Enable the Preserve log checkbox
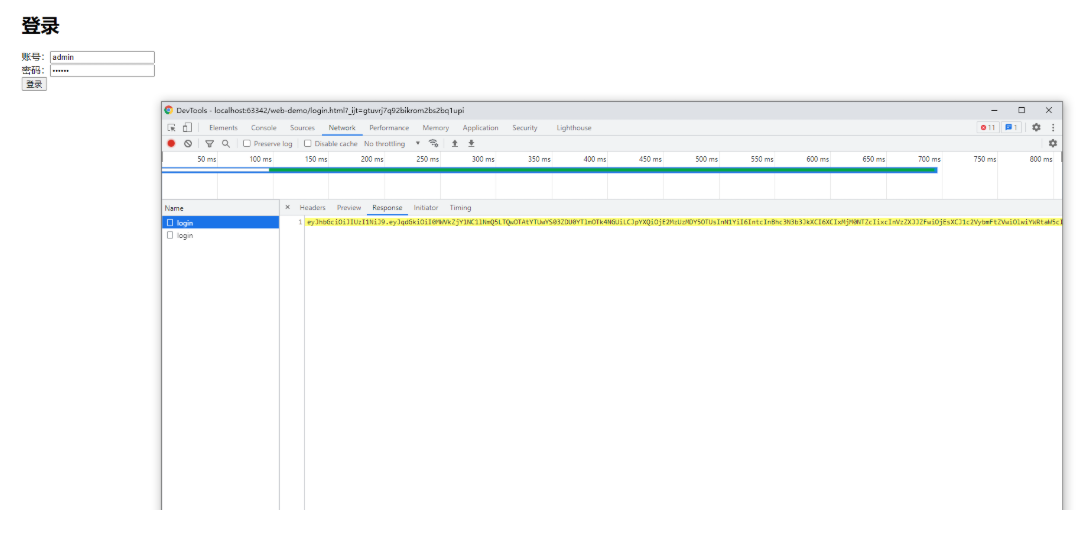 246,143
